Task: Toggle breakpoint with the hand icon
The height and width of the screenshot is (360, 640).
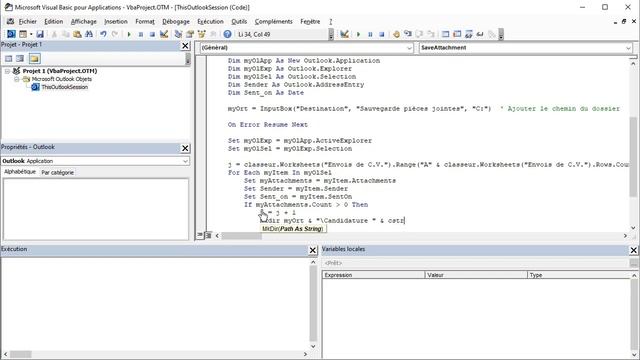Action: pos(396,34)
